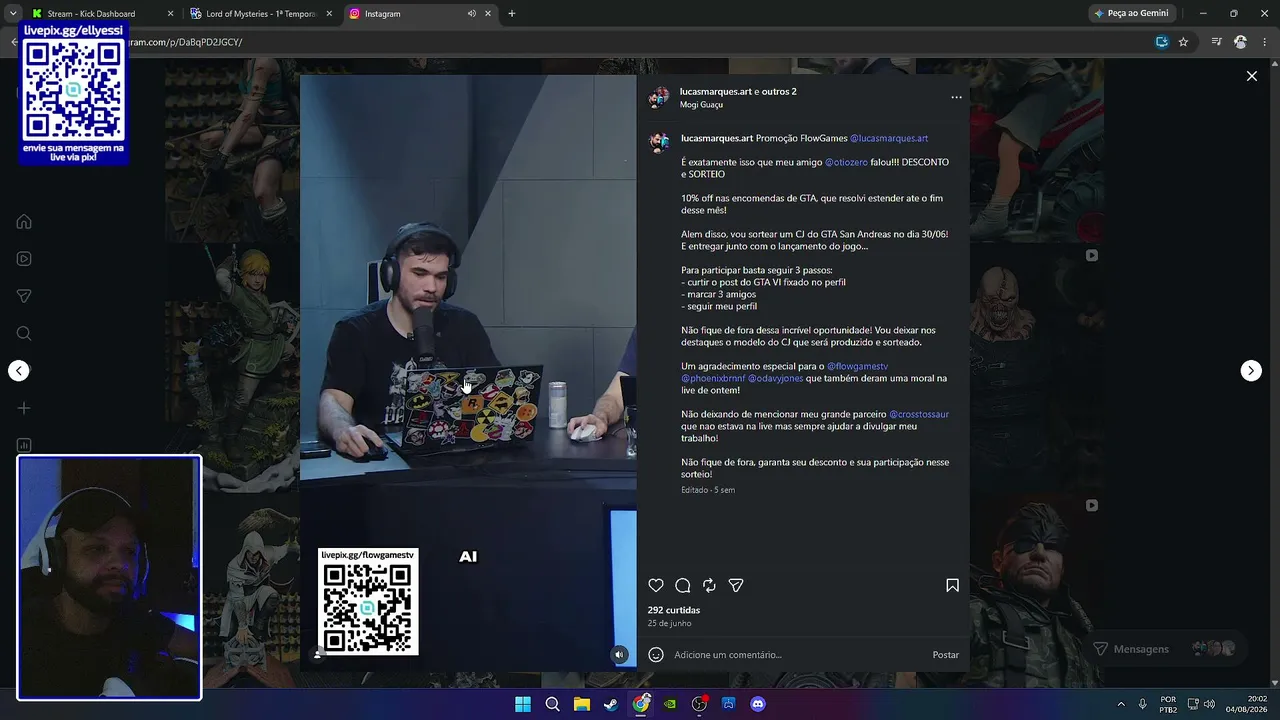View the 292 curtidas likes list
This screenshot has width=1280, height=720.
point(674,610)
